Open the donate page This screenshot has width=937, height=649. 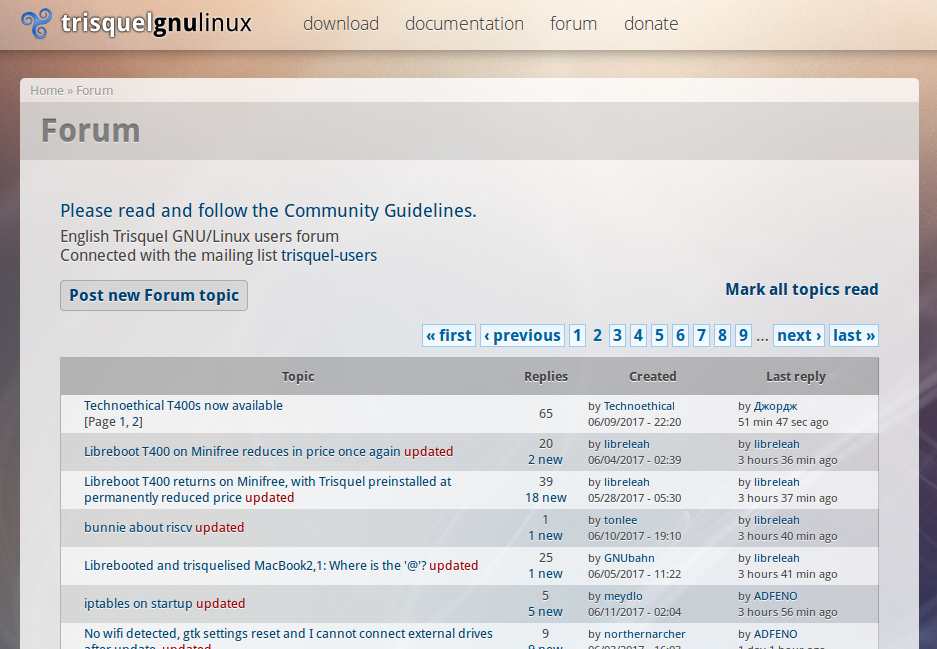651,24
